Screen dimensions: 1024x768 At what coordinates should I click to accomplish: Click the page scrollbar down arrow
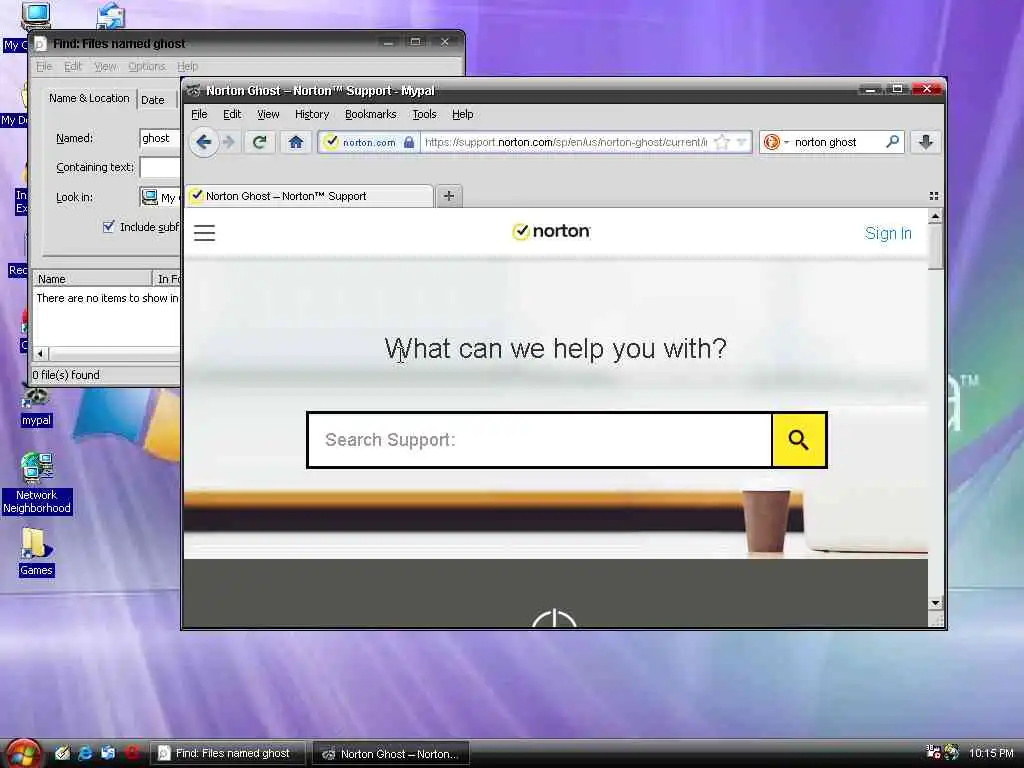tap(935, 603)
